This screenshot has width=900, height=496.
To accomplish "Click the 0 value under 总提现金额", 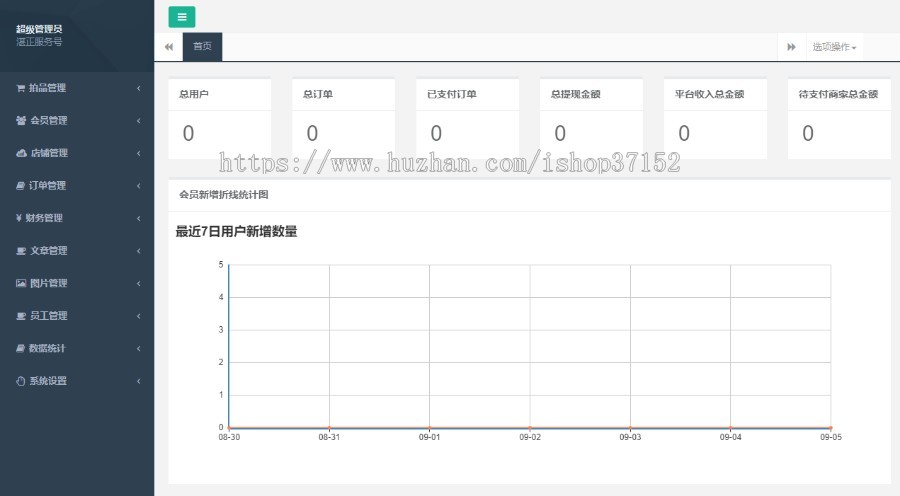I will pyautogui.click(x=560, y=134).
